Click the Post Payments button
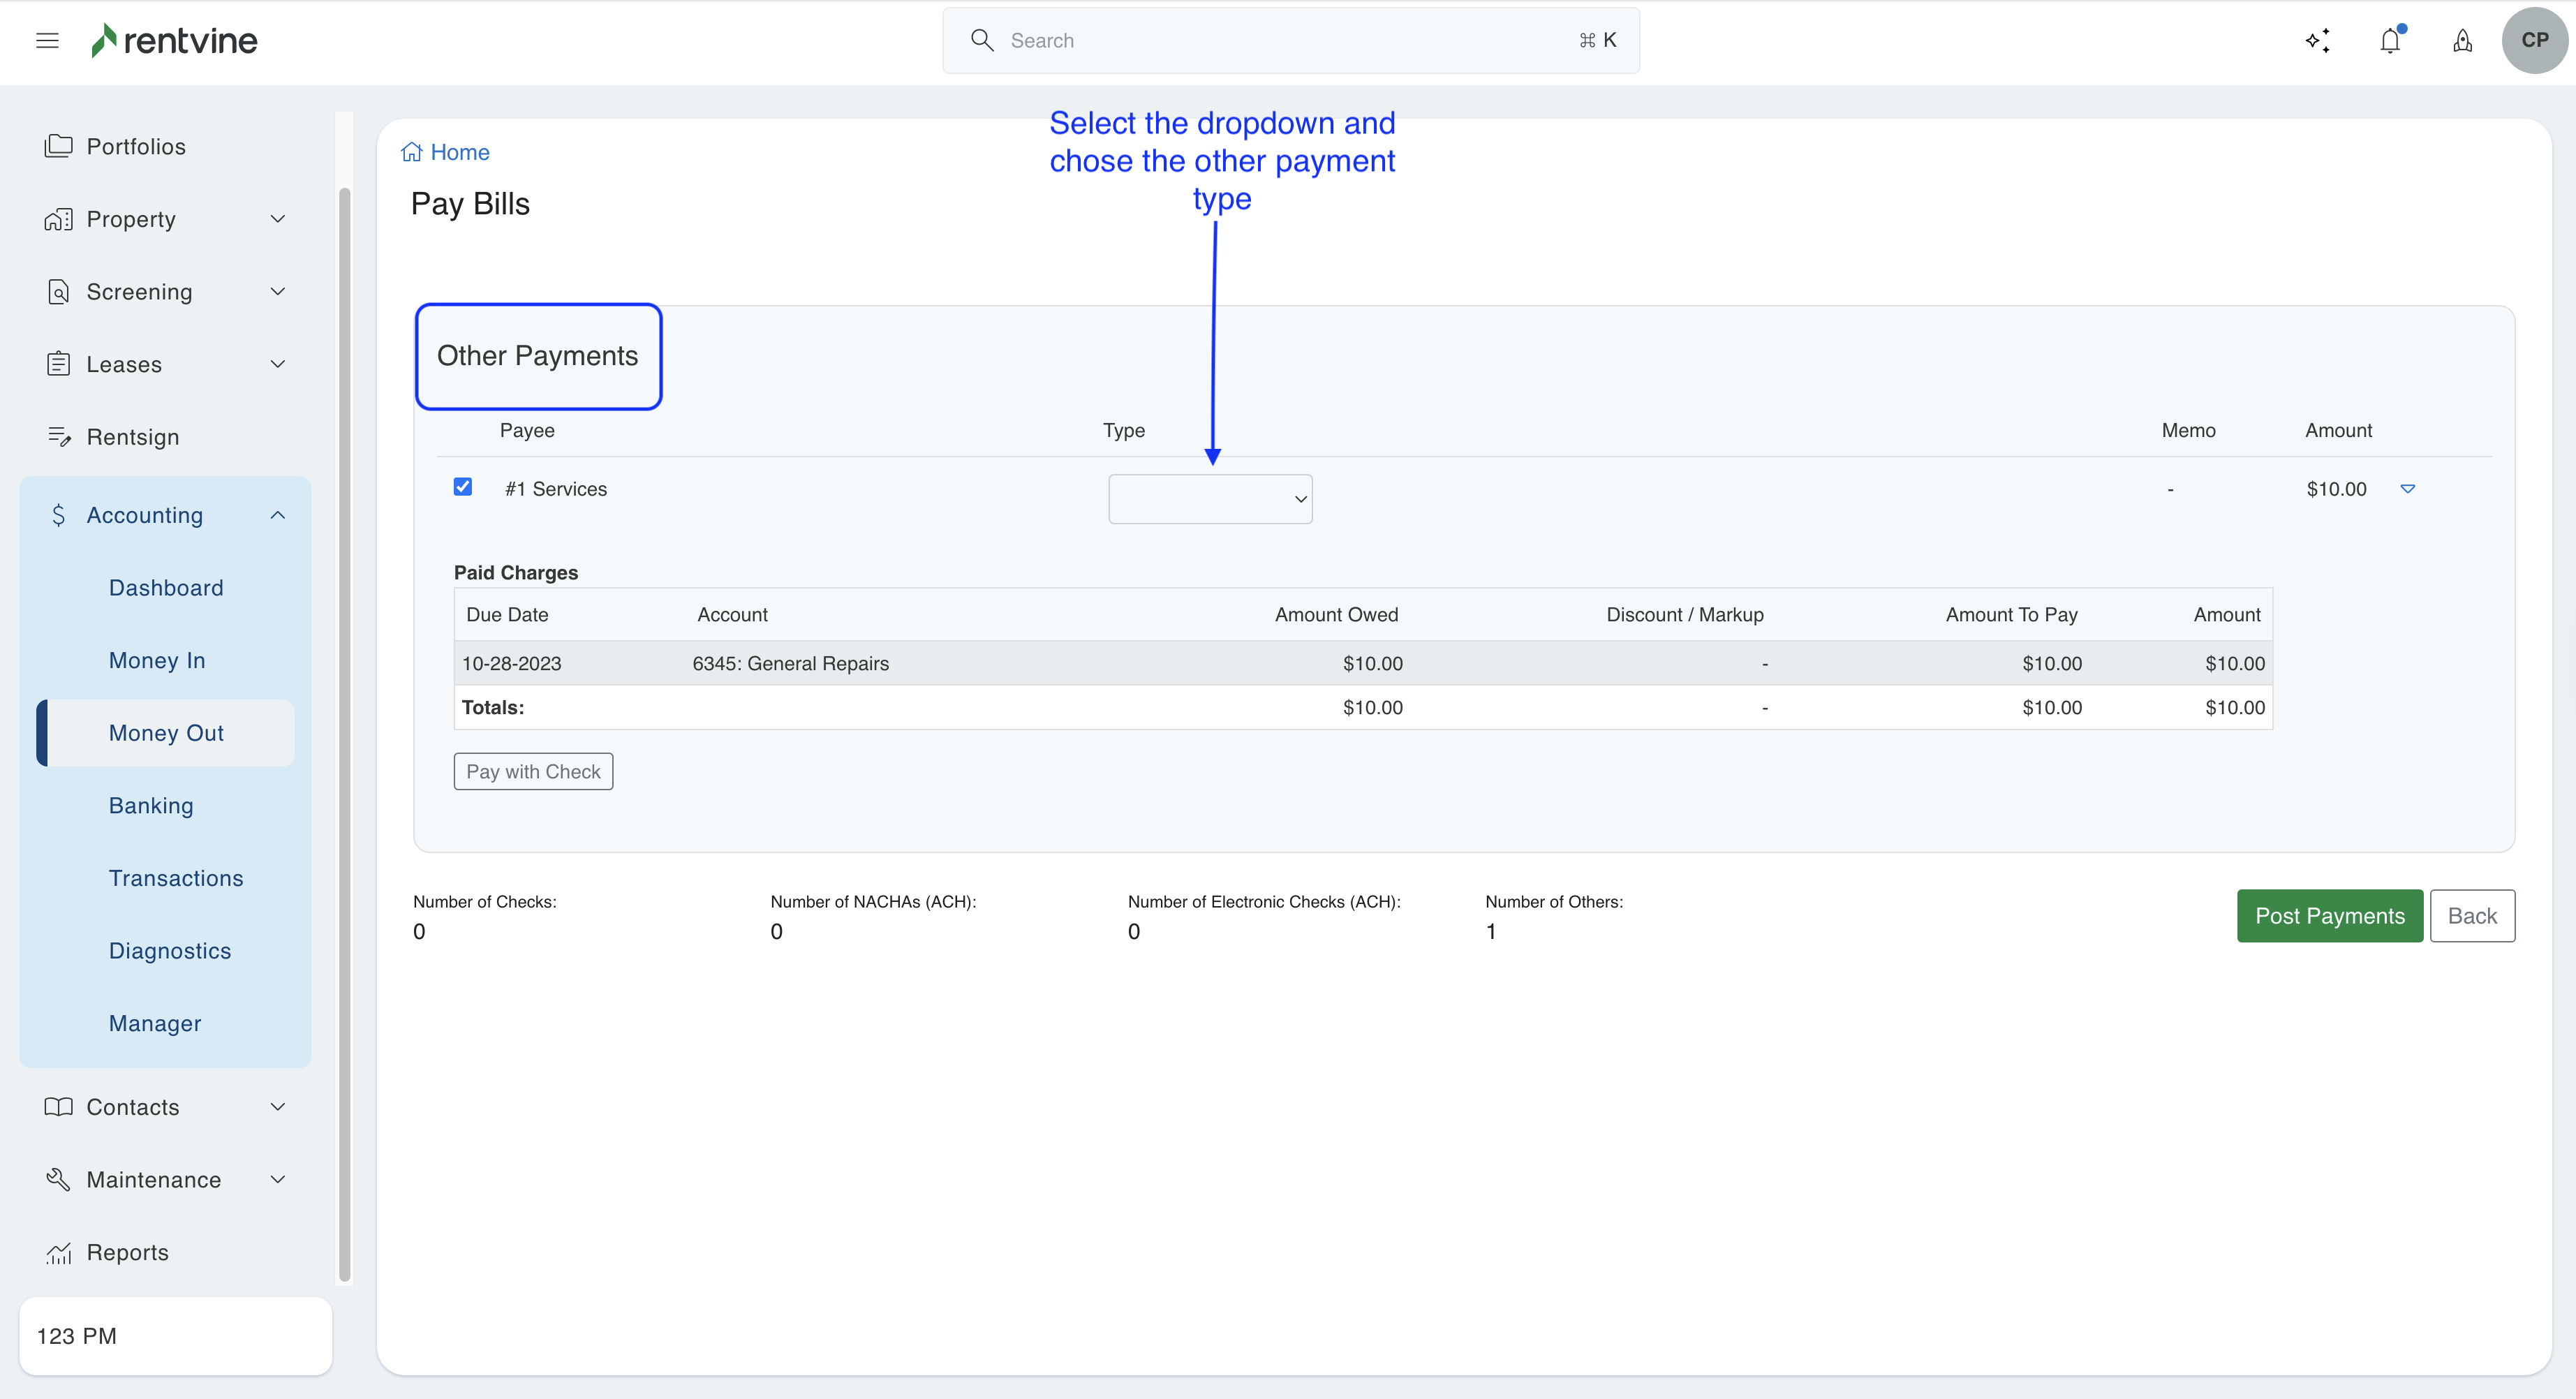Viewport: 2576px width, 1399px height. coord(2329,916)
